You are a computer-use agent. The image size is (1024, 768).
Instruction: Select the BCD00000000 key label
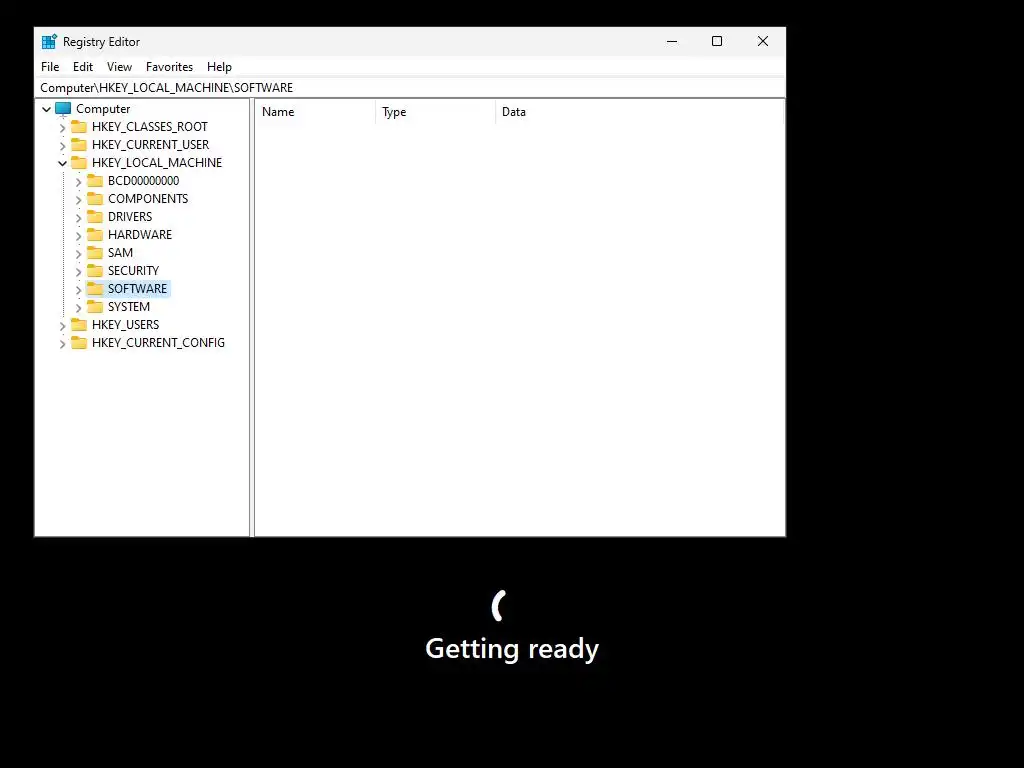[x=143, y=181]
